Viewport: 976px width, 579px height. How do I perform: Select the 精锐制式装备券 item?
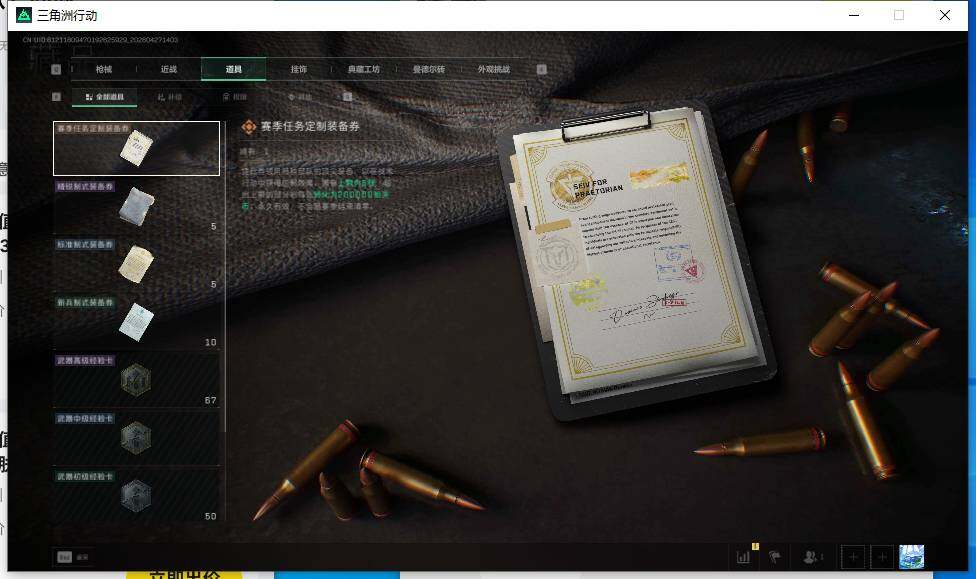[x=136, y=206]
